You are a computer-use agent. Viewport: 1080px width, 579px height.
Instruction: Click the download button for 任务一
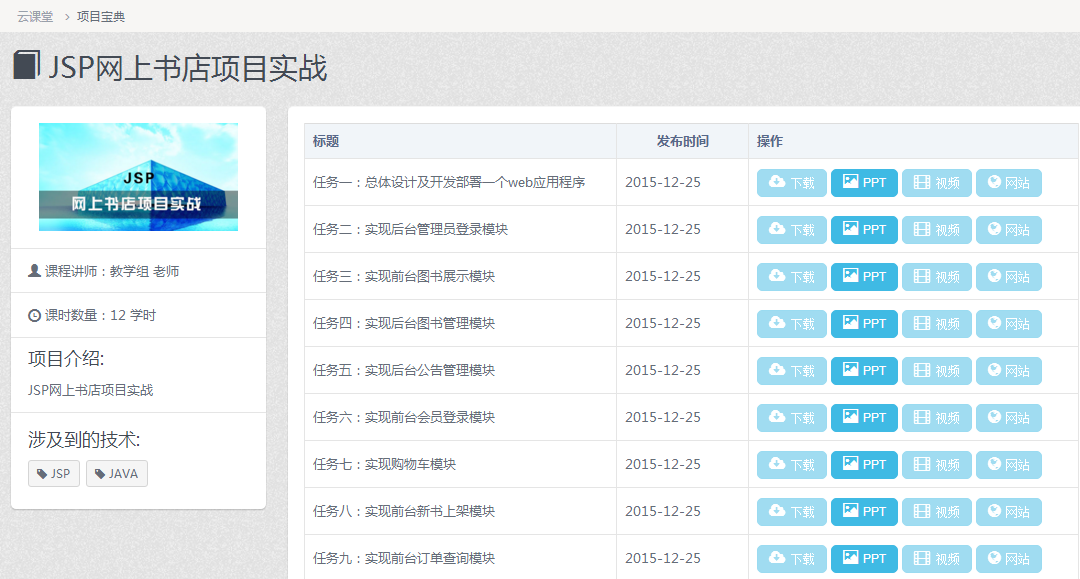pos(791,183)
